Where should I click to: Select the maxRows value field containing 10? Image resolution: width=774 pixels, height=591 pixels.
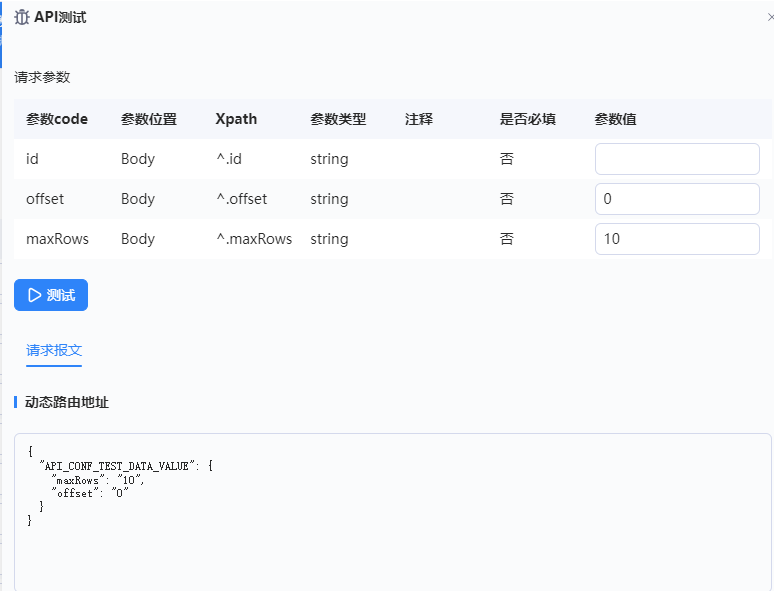tap(677, 239)
